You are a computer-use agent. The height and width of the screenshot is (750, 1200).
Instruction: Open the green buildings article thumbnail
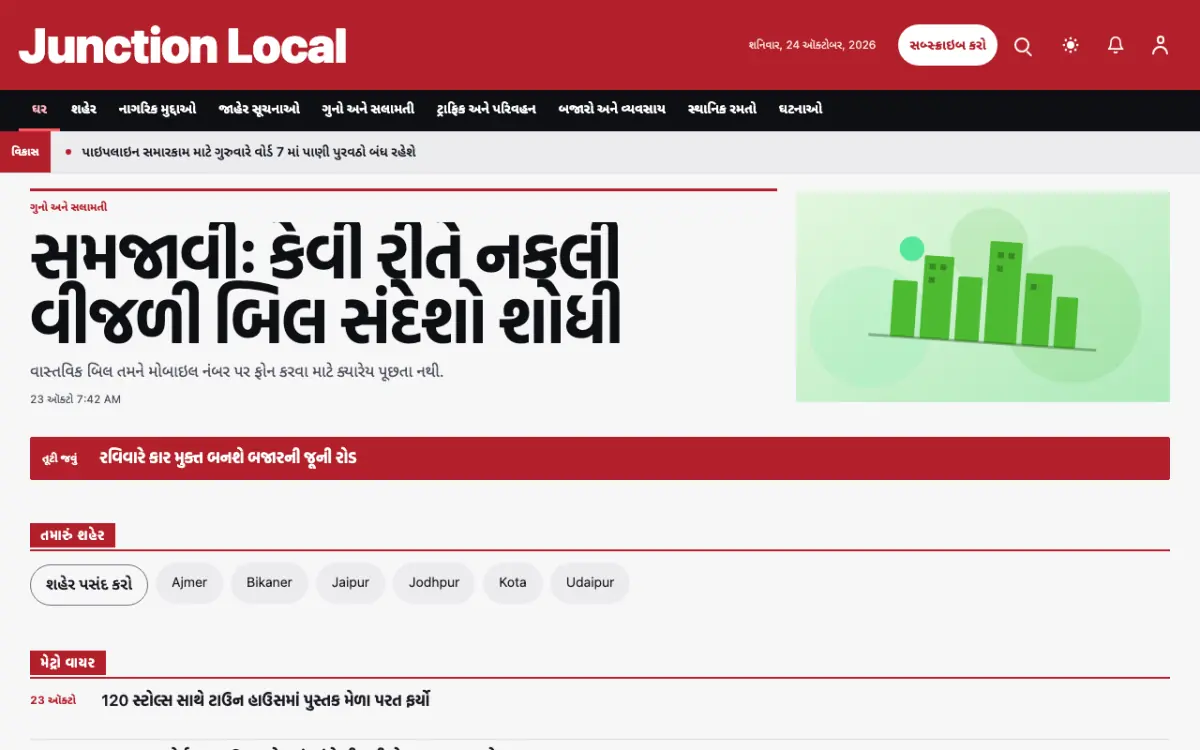(x=983, y=297)
